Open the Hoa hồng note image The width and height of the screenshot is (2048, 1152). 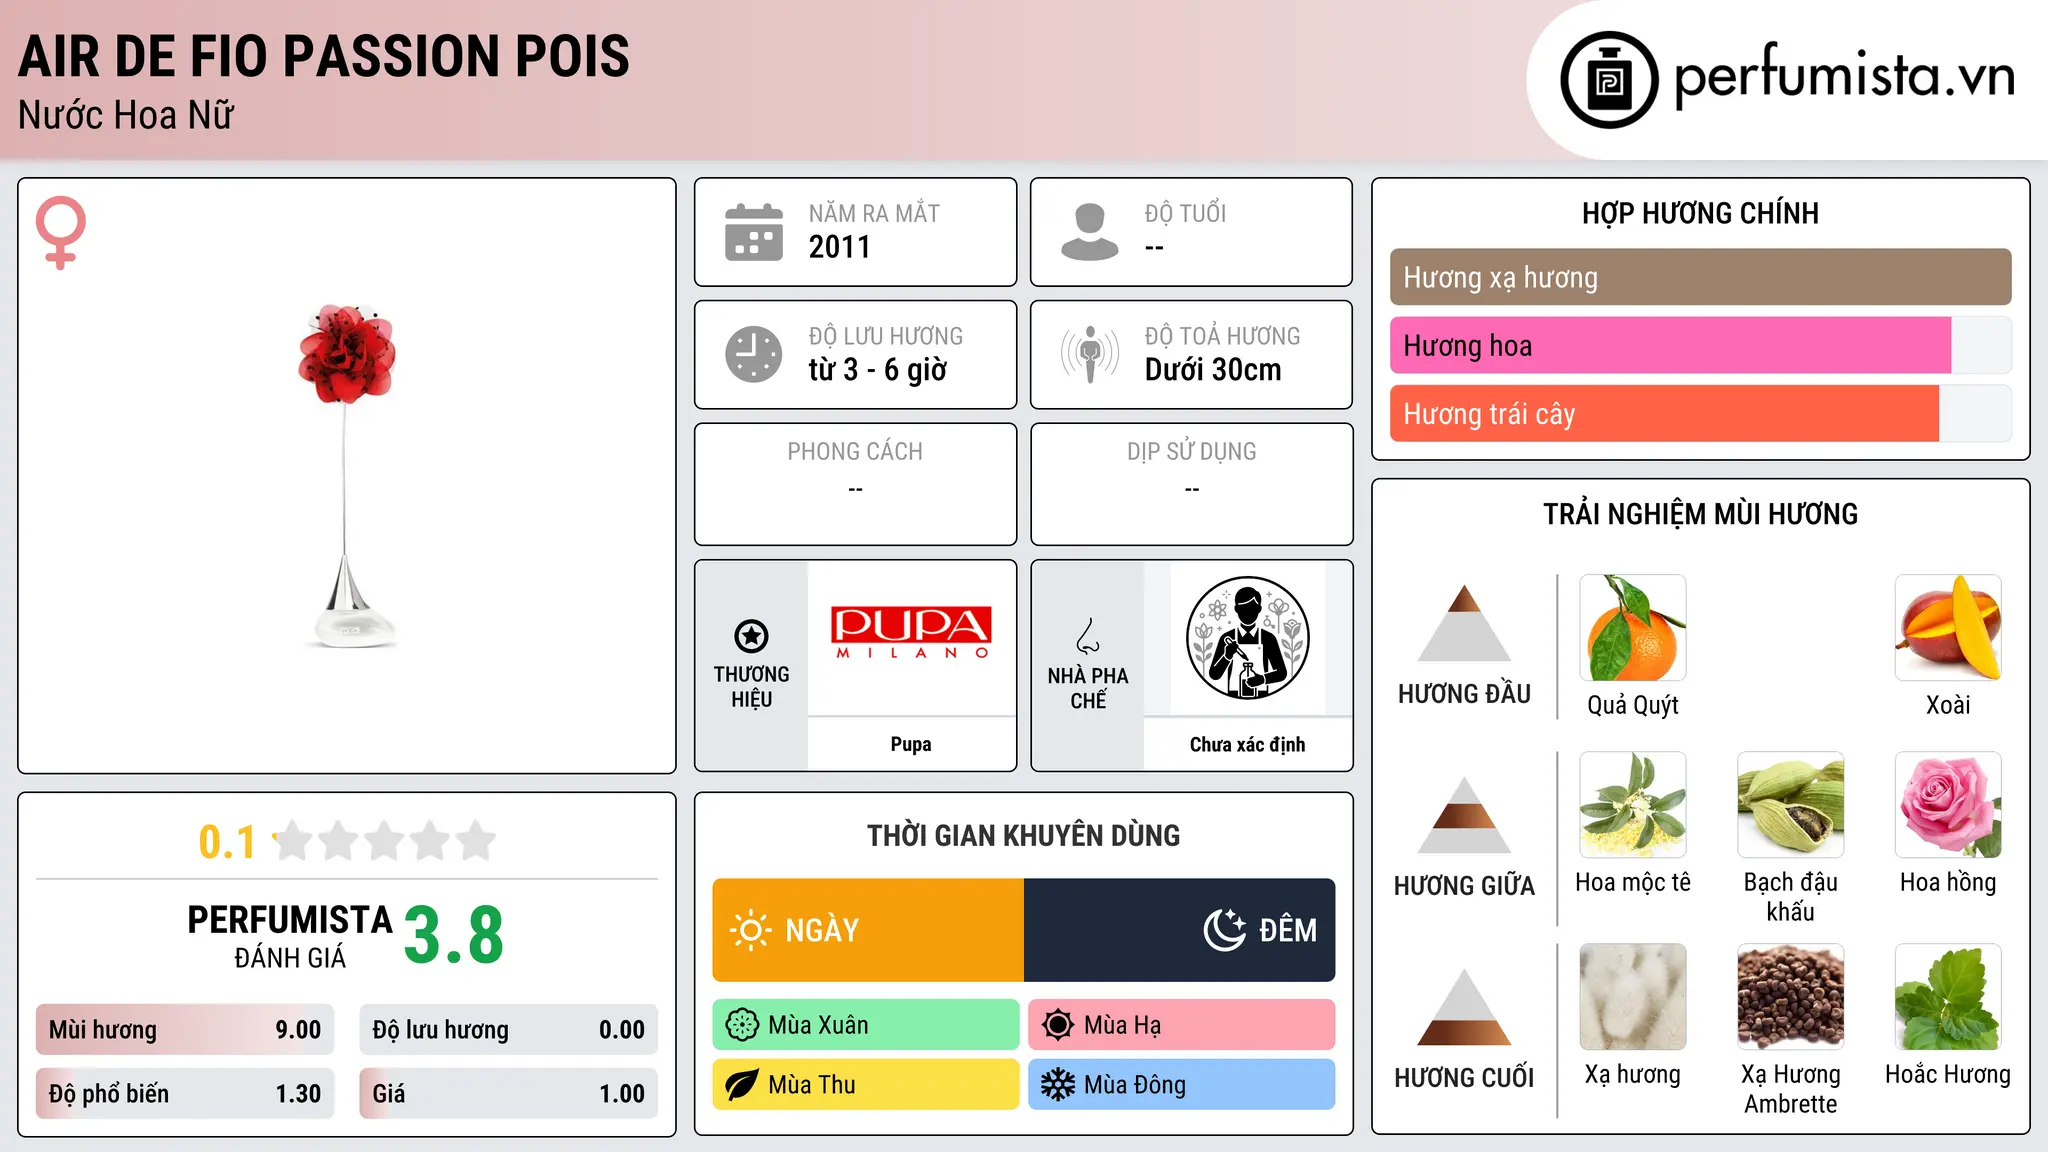point(1948,805)
